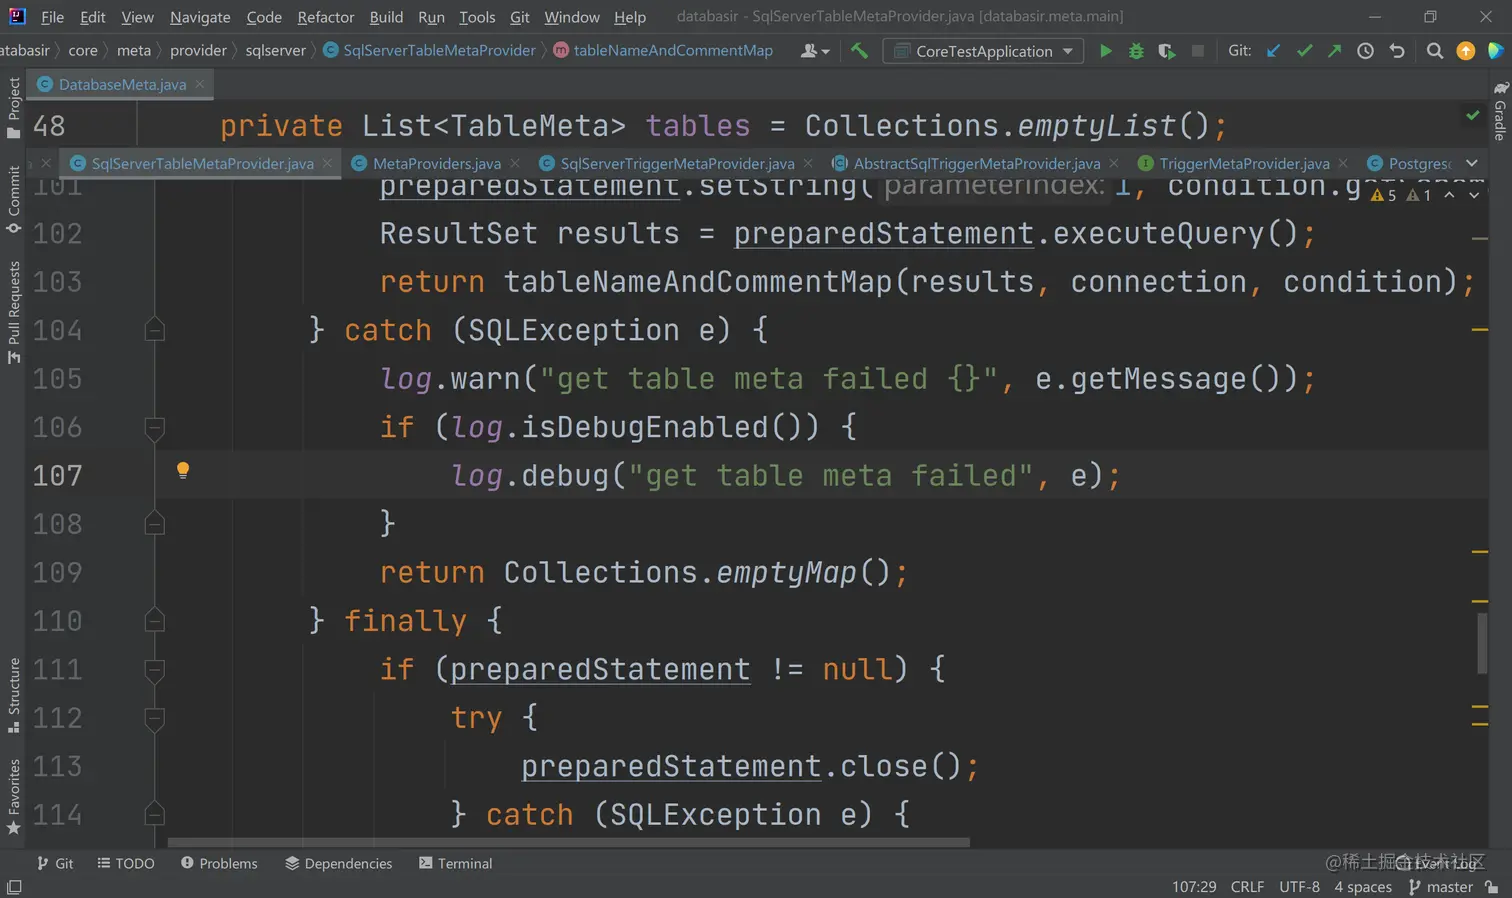1512x898 pixels.
Task: Open Search Everywhere magnifier icon
Action: click(x=1434, y=51)
